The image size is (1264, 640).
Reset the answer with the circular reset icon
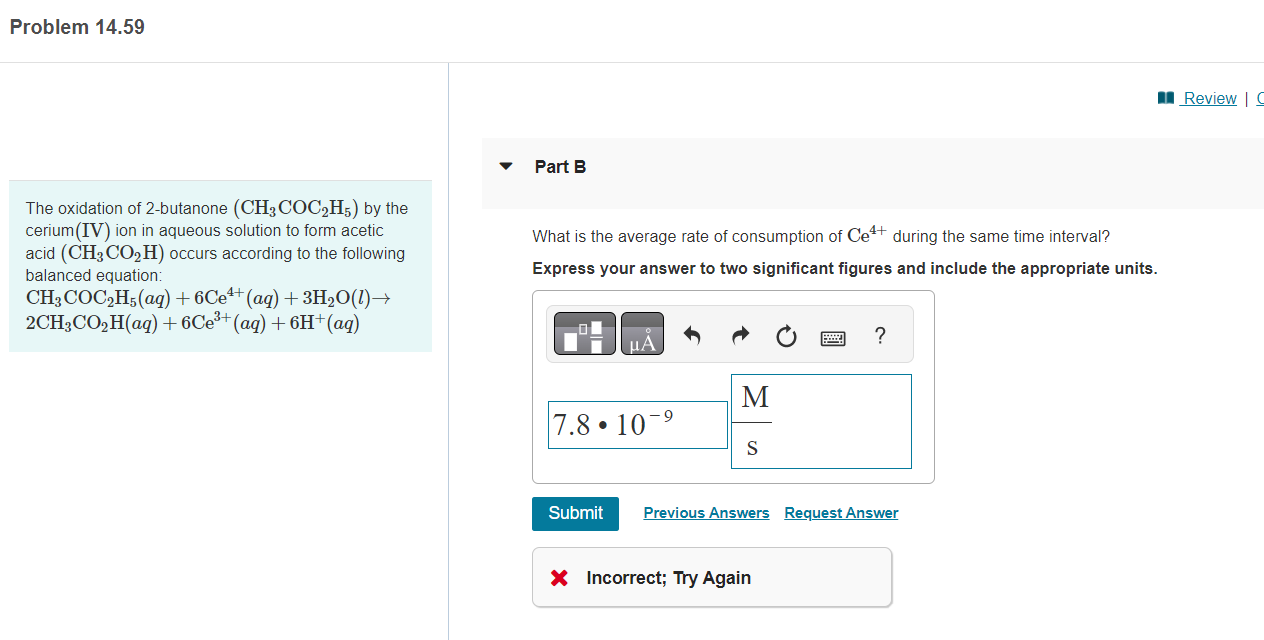click(786, 336)
